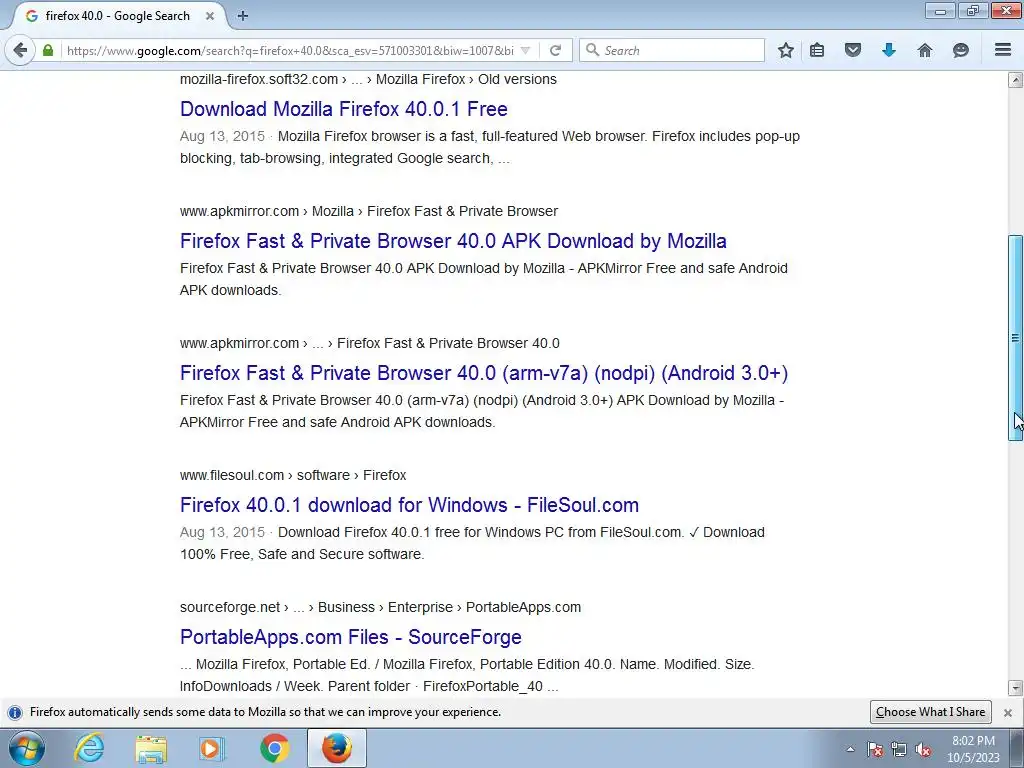Image resolution: width=1024 pixels, height=768 pixels.
Task: Open 'Download Mozilla Firefox 40.0.1 Free' result
Action: 344,109
